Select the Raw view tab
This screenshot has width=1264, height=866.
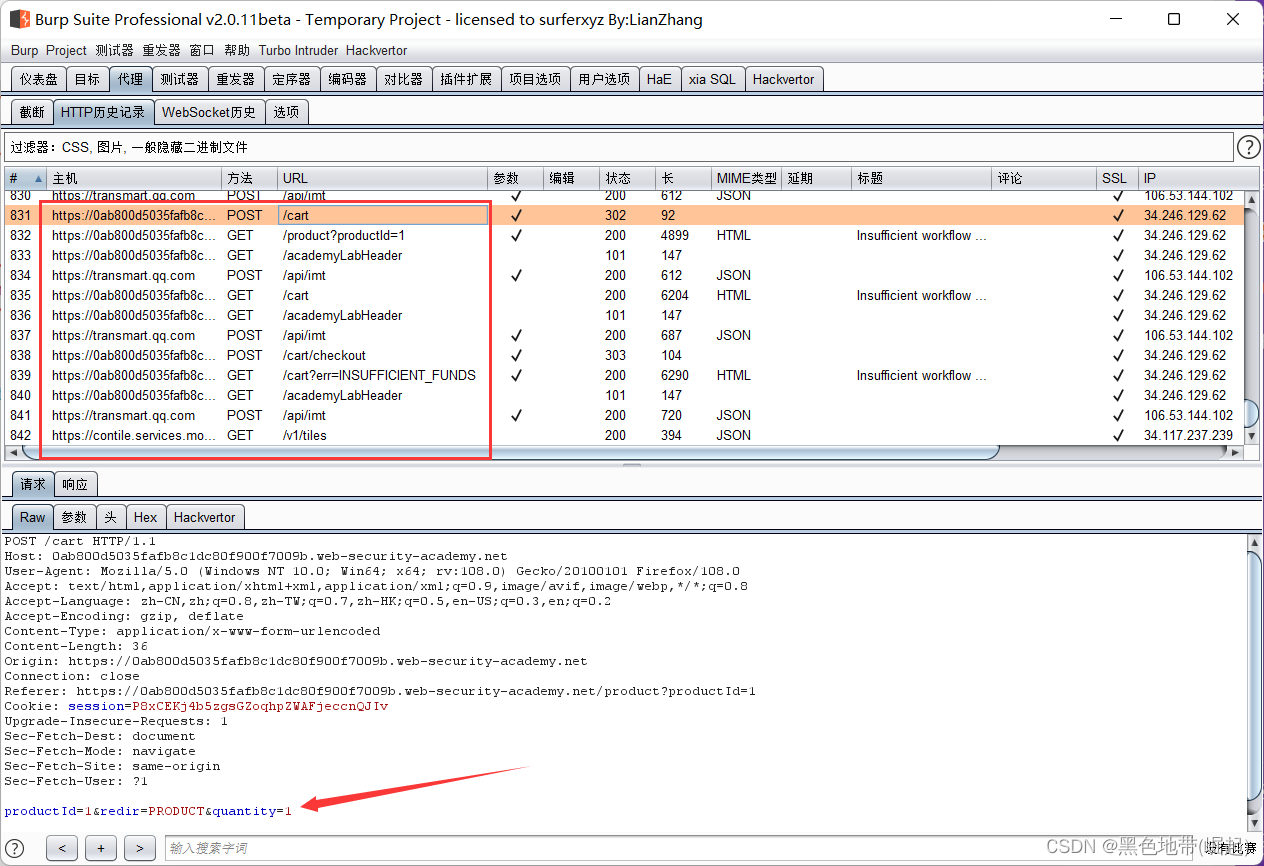(33, 517)
